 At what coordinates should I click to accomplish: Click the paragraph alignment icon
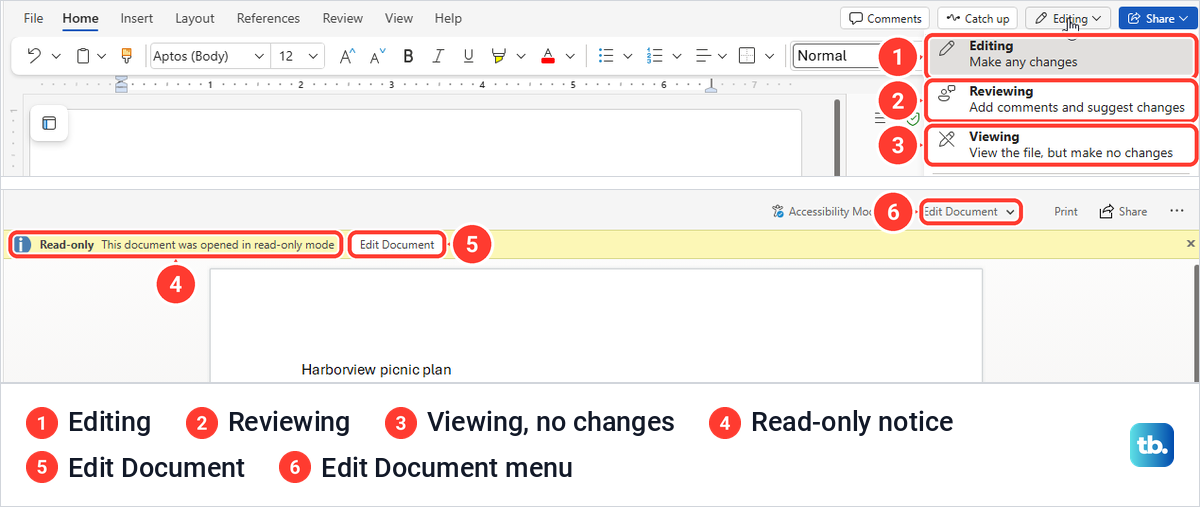point(703,56)
